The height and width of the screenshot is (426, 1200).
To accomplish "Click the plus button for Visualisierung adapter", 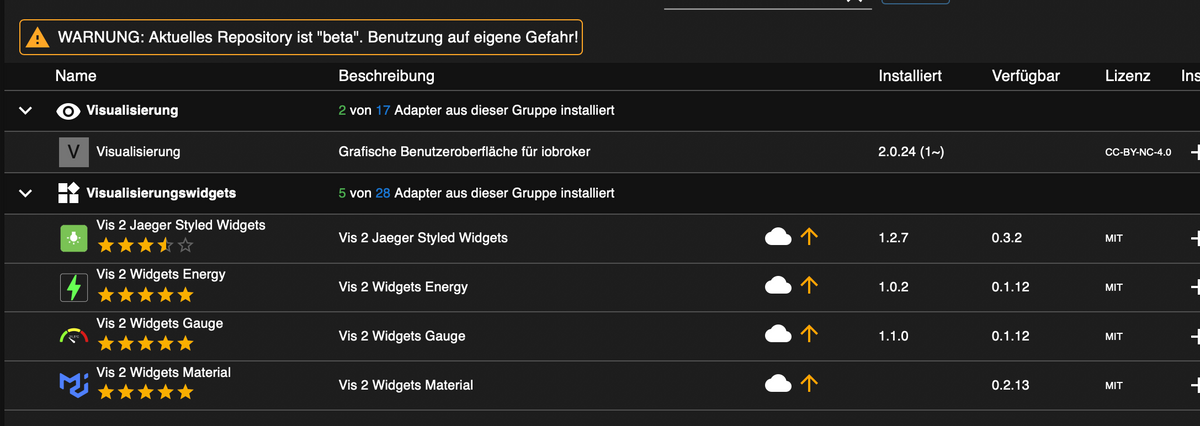I will [x=1194, y=152].
